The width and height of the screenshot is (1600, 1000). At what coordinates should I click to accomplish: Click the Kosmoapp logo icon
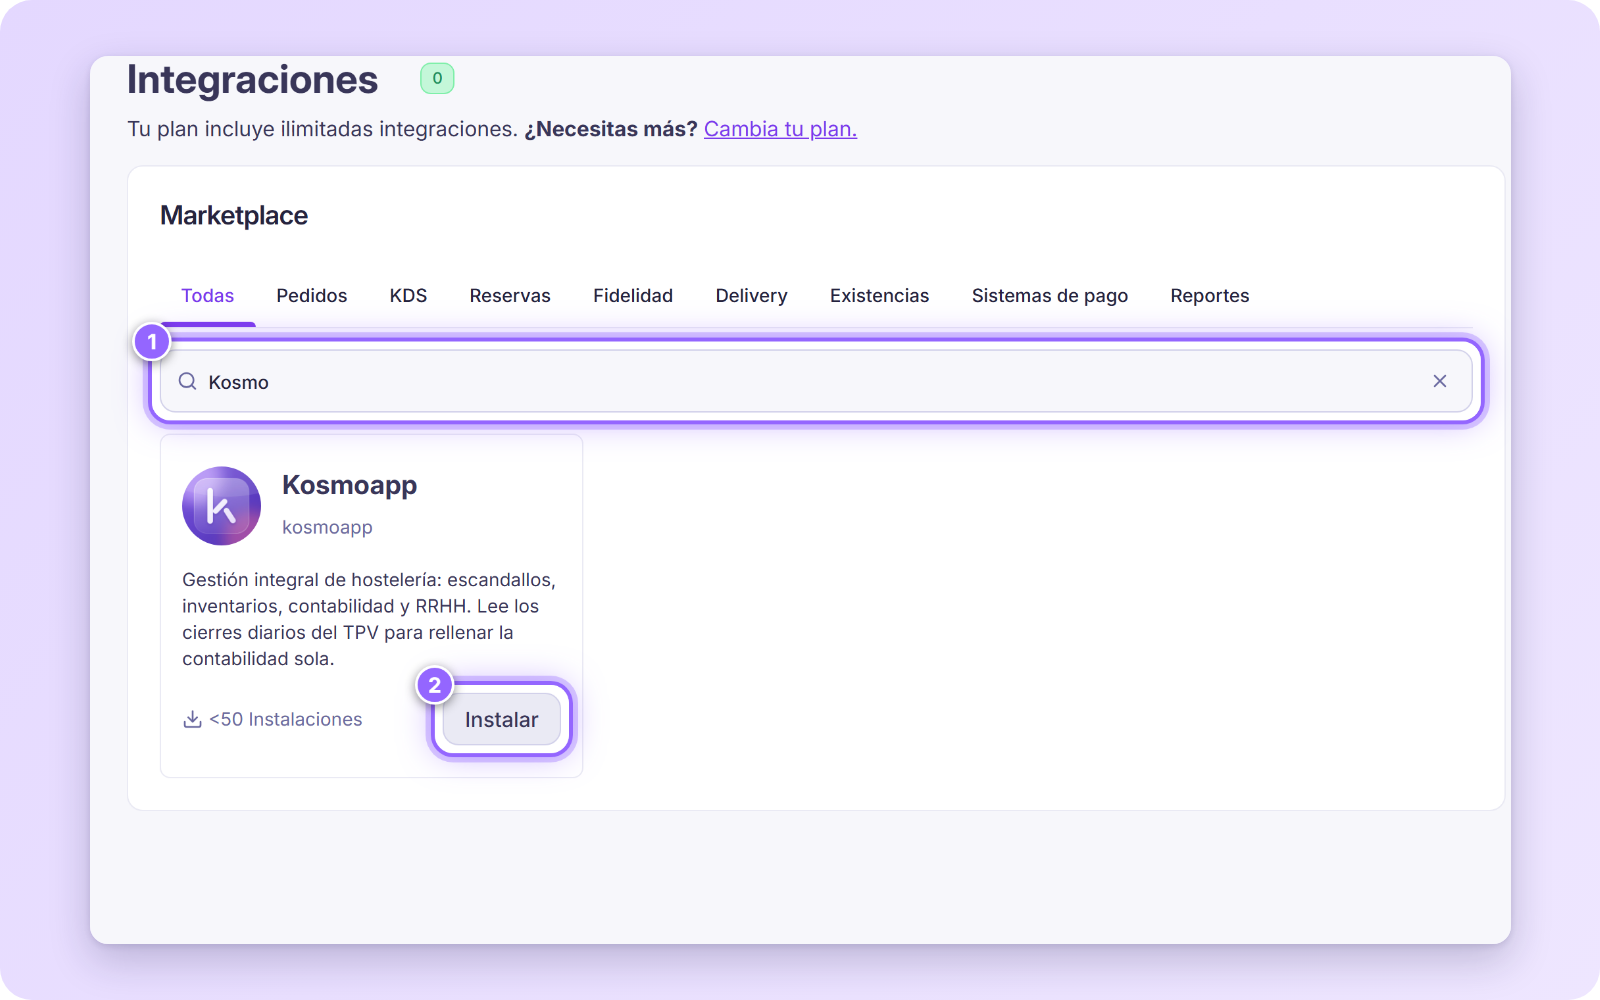(221, 506)
